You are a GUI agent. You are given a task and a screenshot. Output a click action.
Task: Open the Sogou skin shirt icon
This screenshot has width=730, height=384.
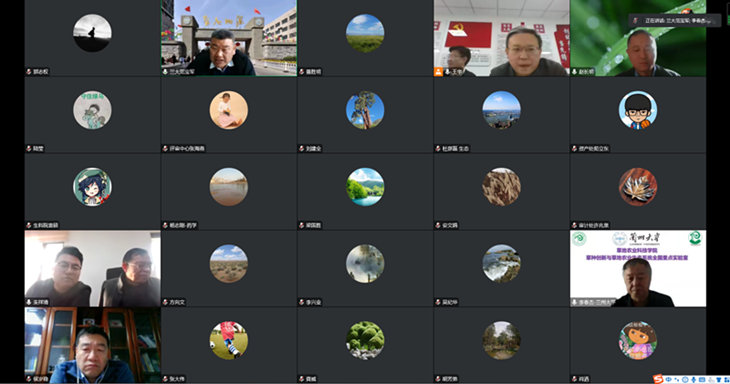click(718, 379)
